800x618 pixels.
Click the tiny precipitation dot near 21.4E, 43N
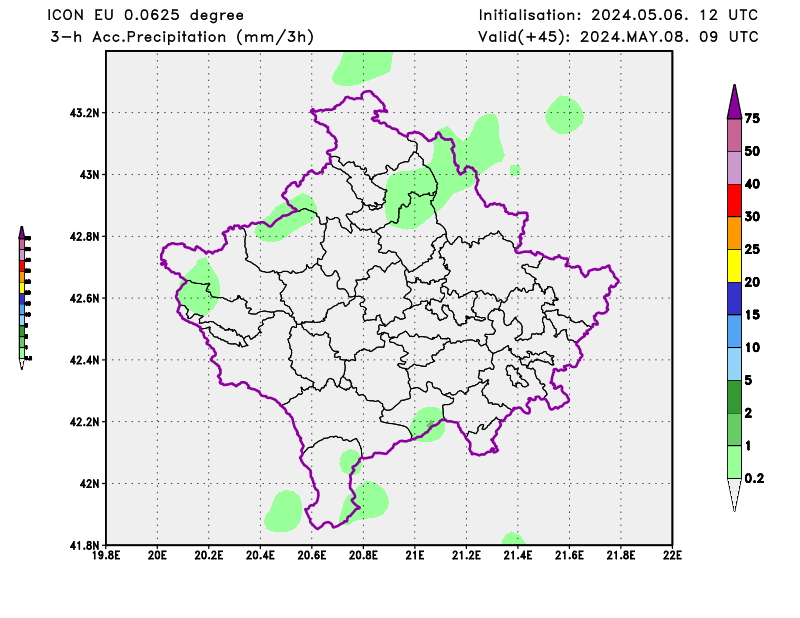pos(515,170)
